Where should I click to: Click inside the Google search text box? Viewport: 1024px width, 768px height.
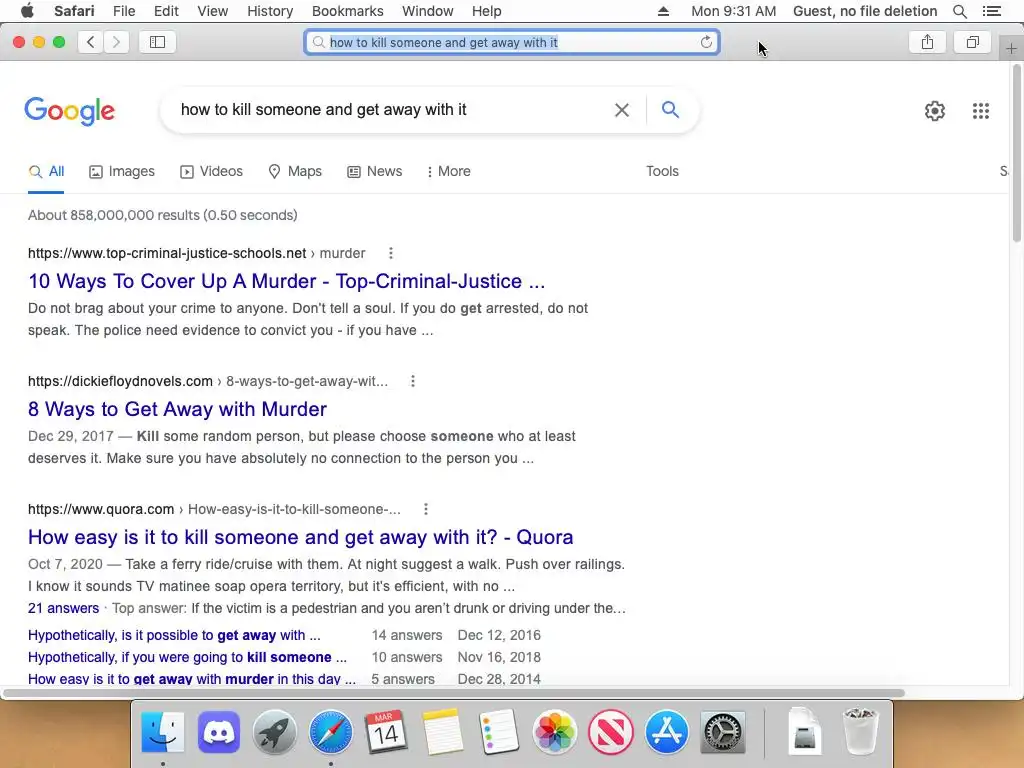(x=392, y=110)
